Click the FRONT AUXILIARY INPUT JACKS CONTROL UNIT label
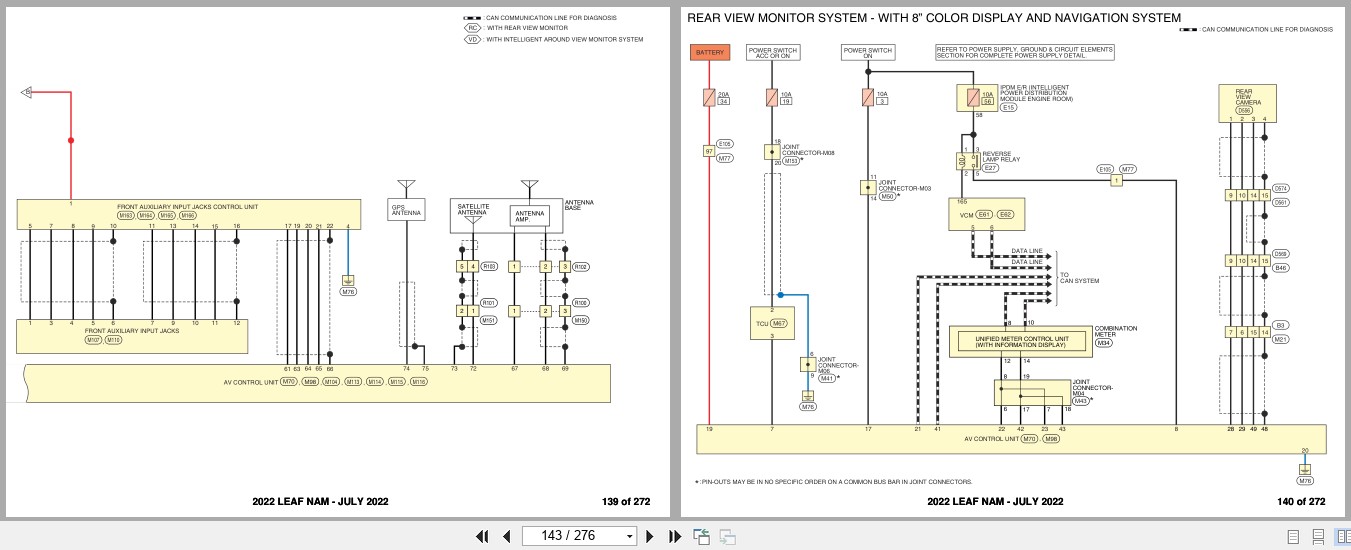 (187, 206)
